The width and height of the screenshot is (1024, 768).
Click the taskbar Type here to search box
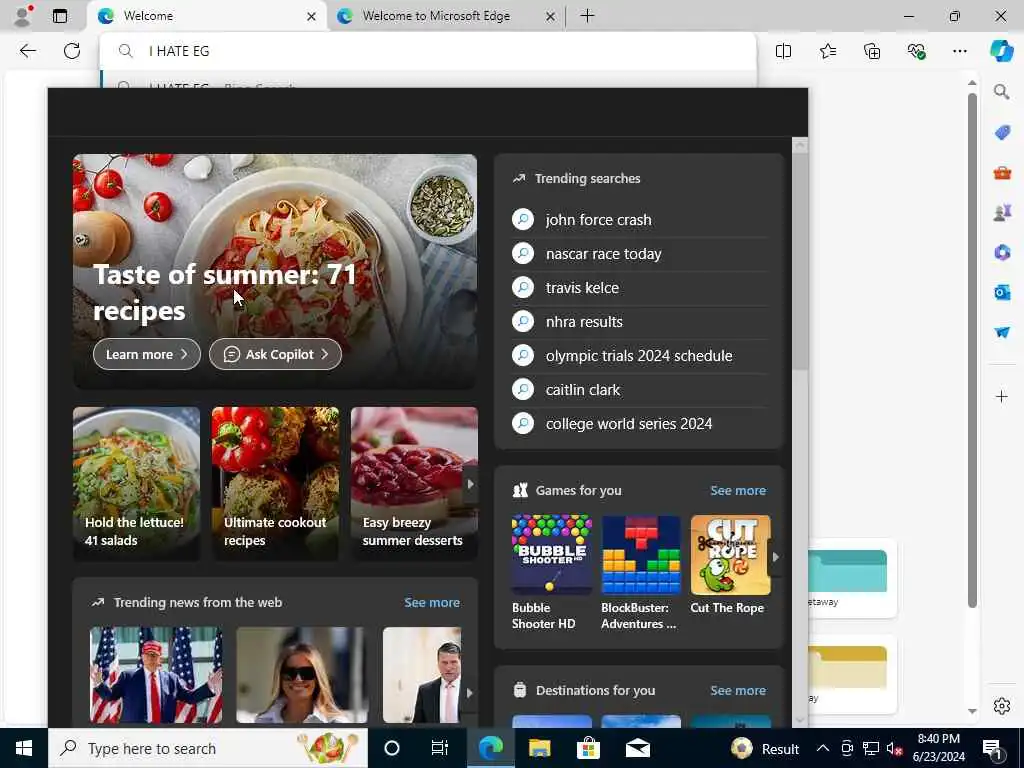click(208, 748)
